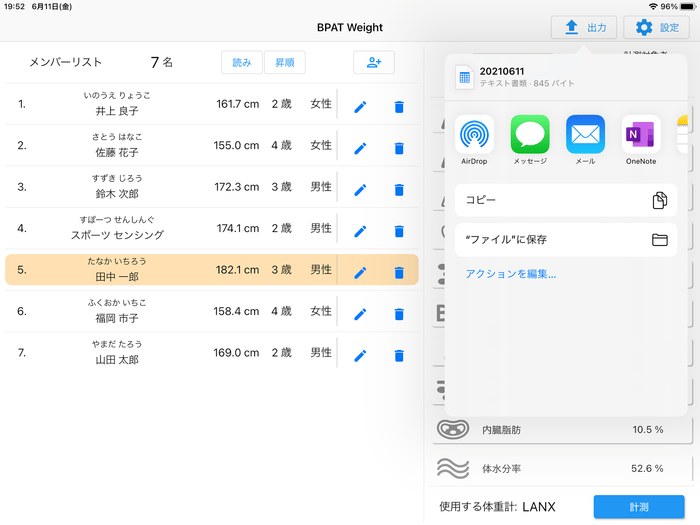
Task: Delete 鈴木 次郎 with trash icon
Action: click(399, 189)
